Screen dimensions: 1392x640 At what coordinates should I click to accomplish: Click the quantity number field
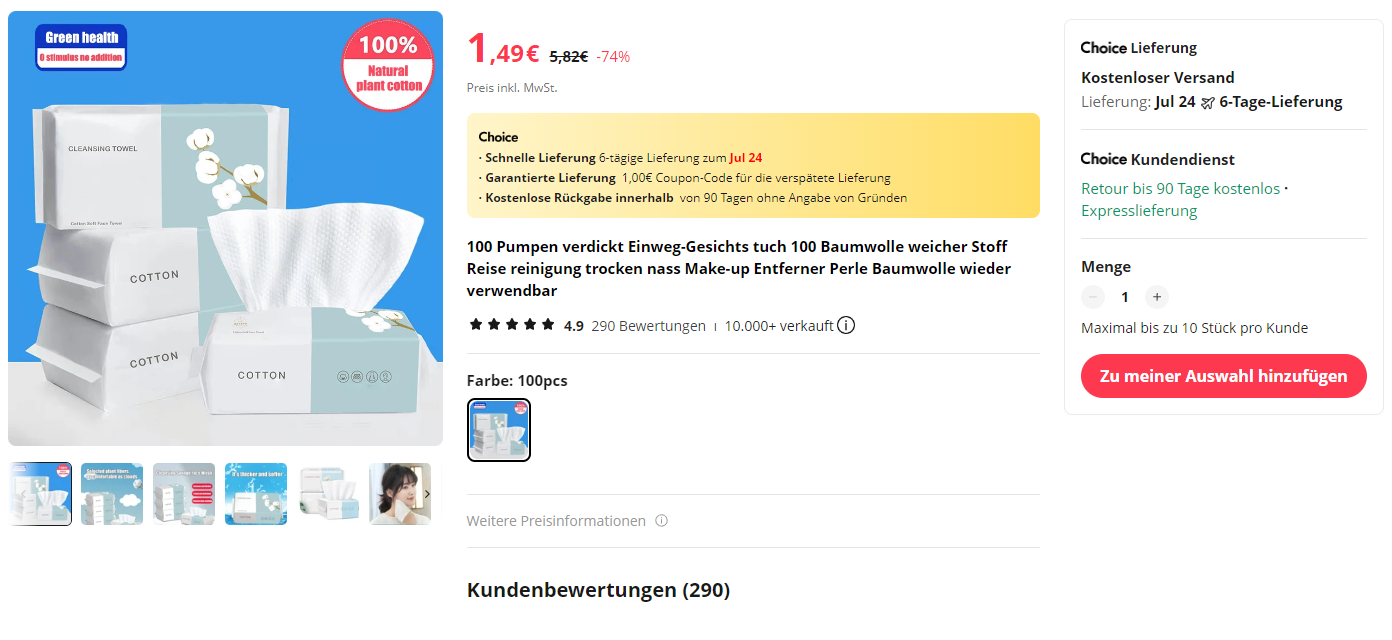(x=1125, y=297)
